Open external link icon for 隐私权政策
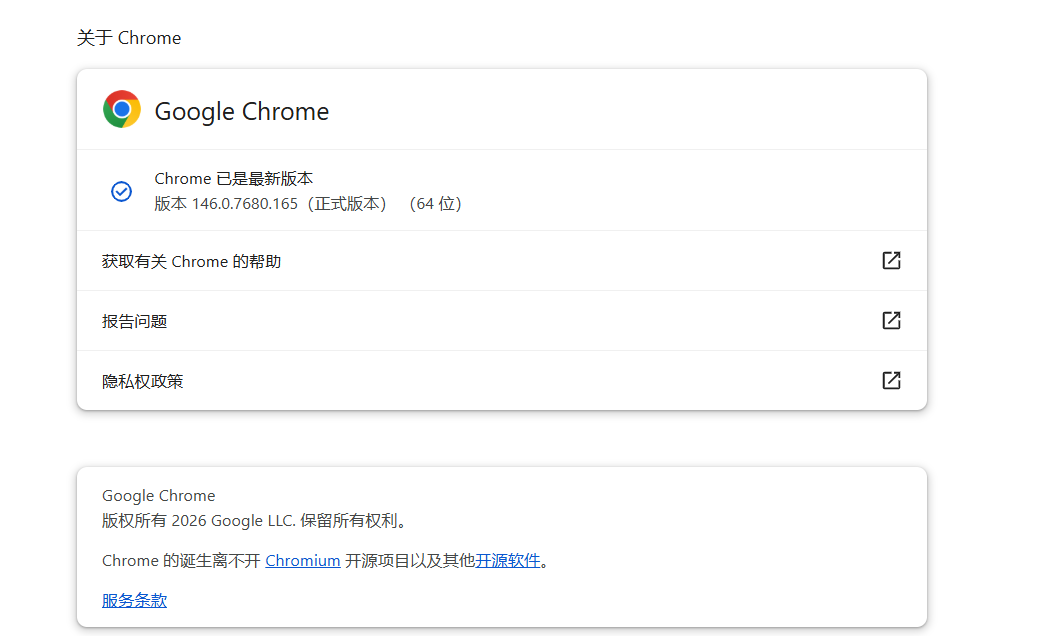The height and width of the screenshot is (636, 1052). [x=891, y=380]
